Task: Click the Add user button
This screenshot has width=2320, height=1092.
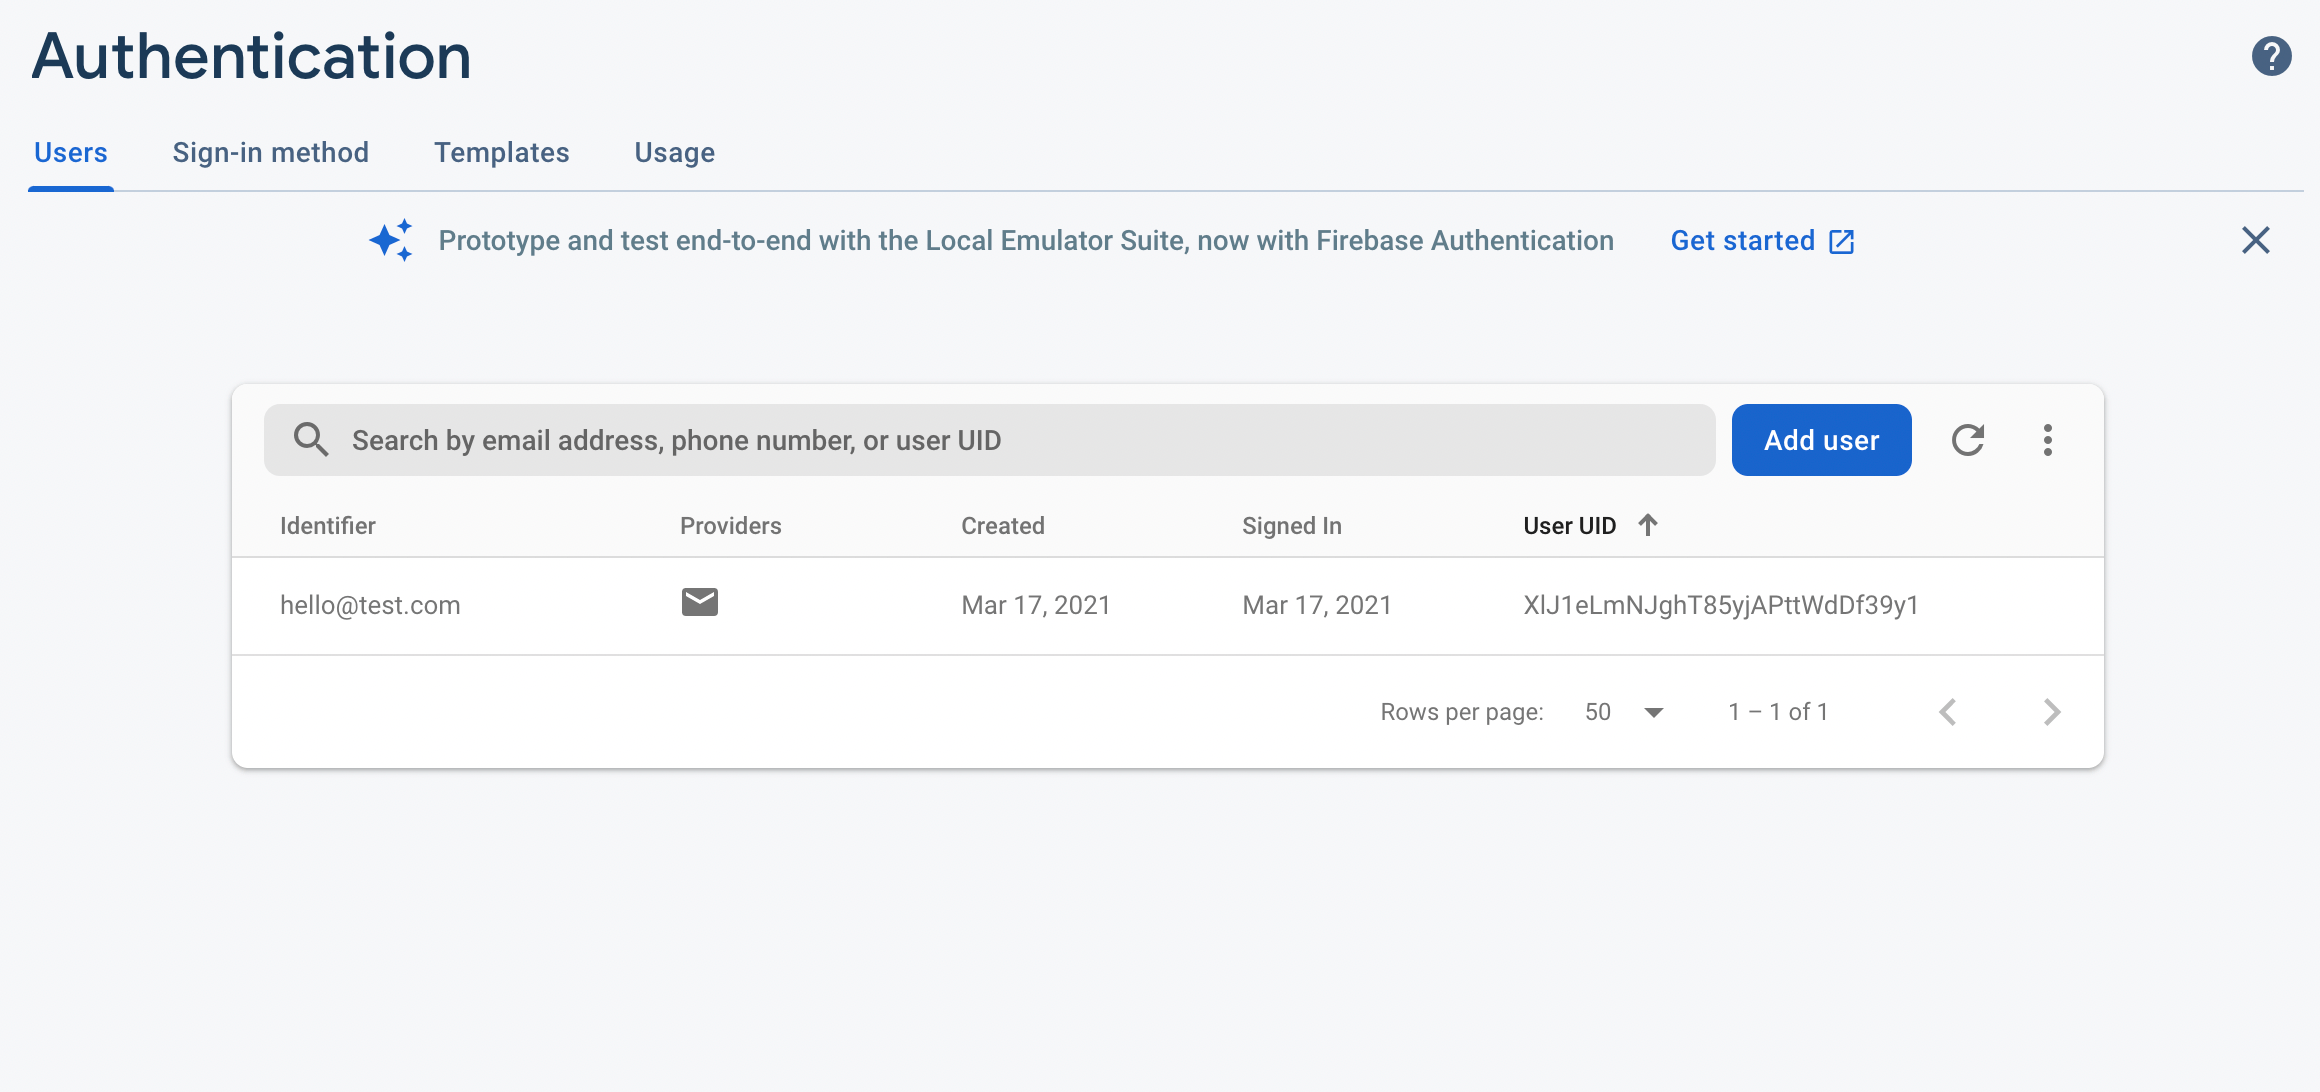Action: (1821, 440)
